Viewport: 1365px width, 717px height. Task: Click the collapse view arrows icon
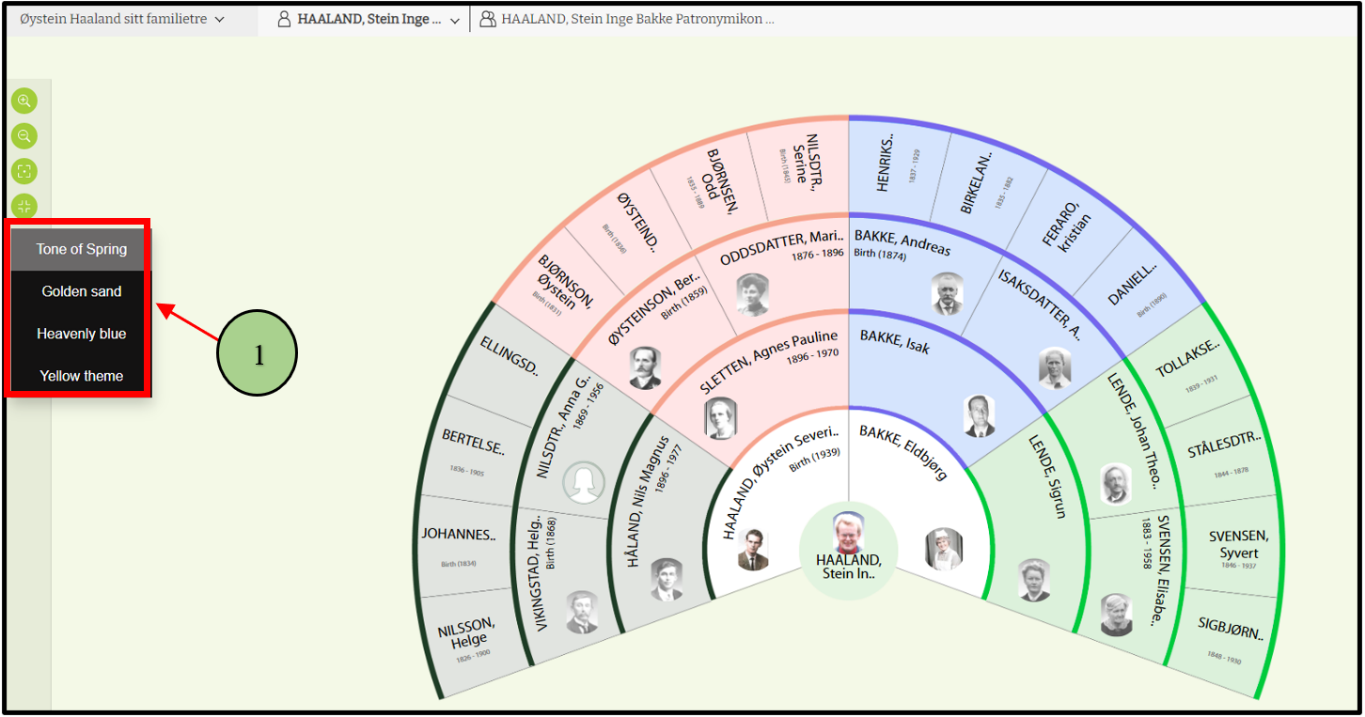coord(24,206)
